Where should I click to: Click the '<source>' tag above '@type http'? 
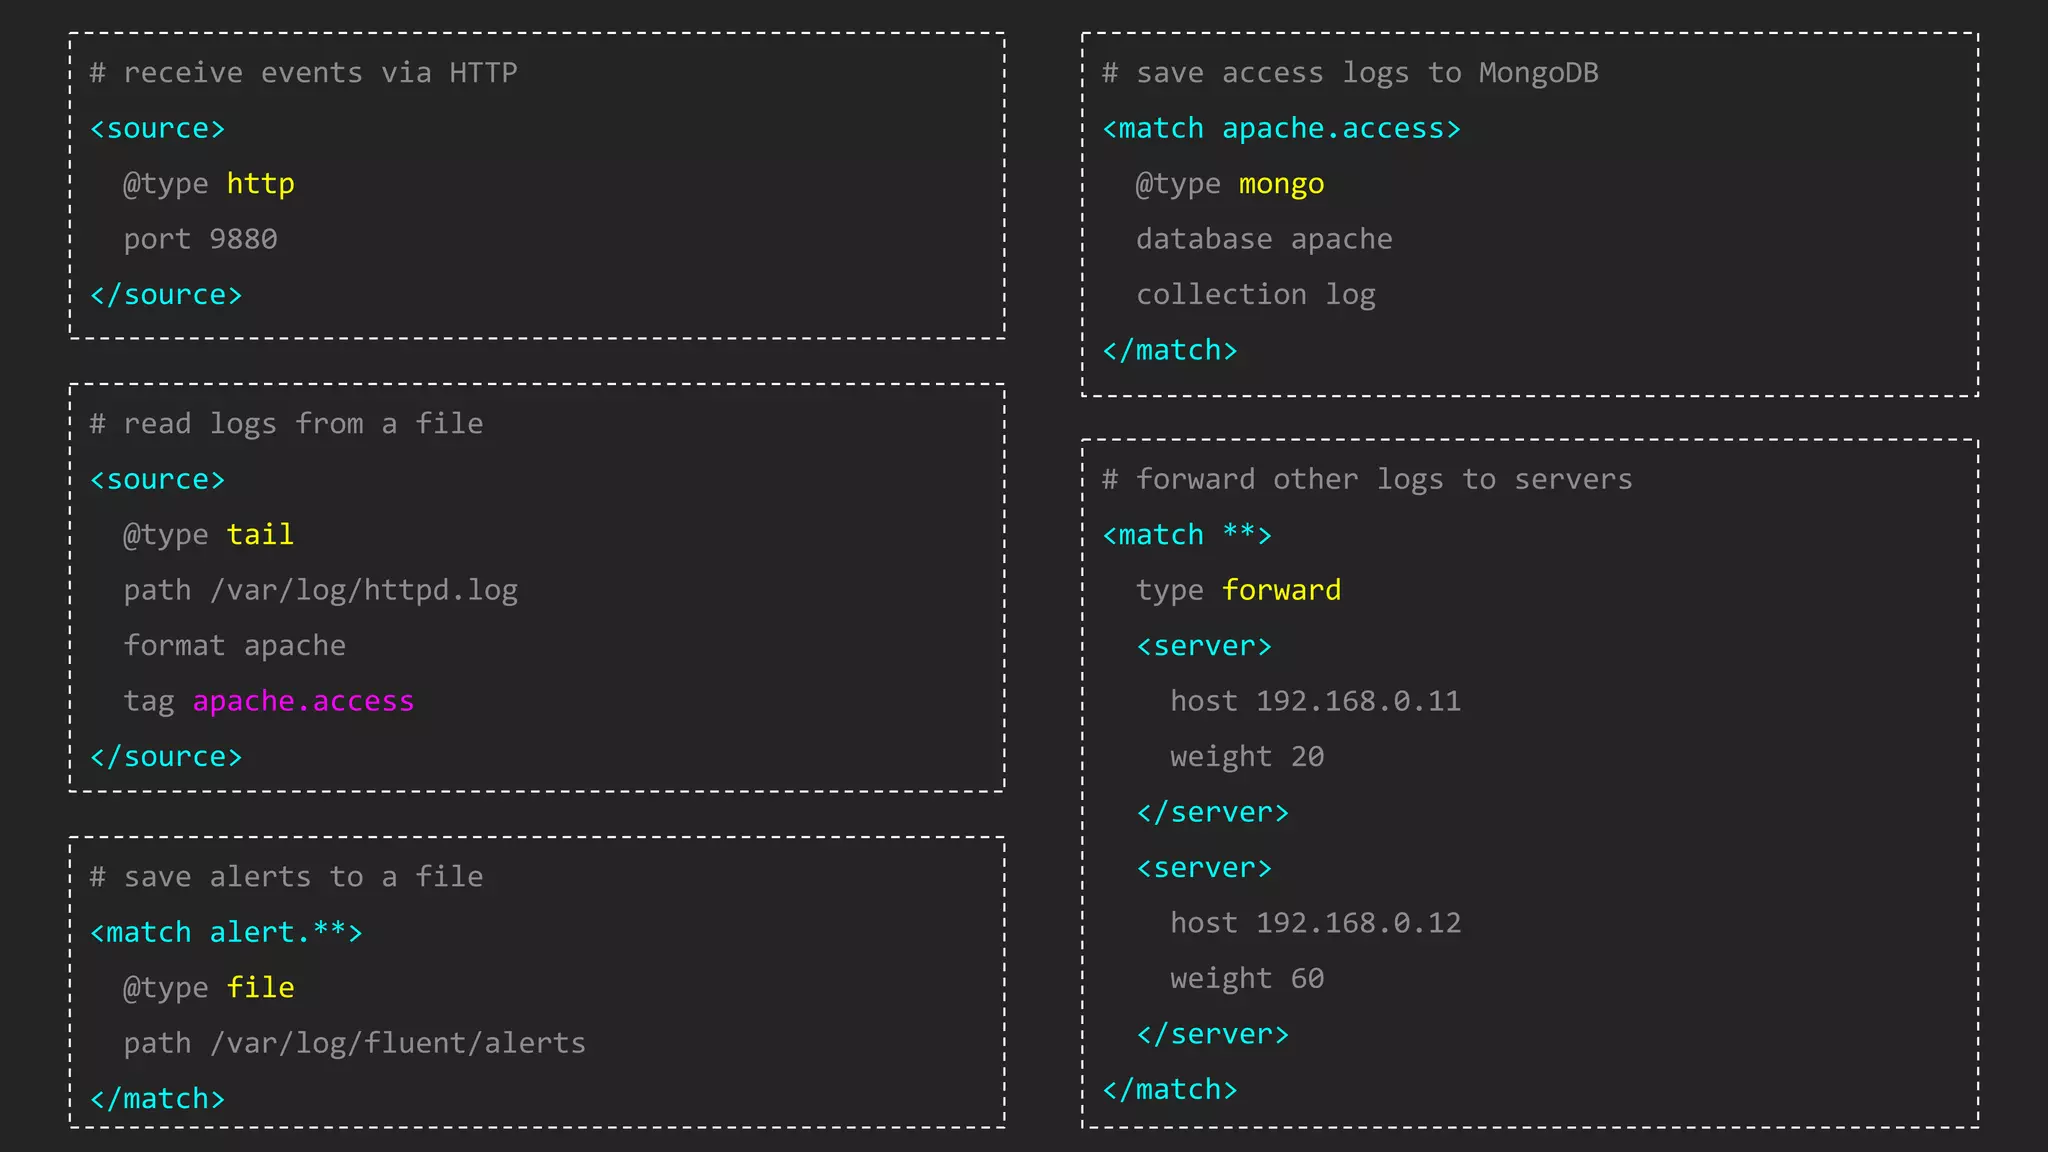click(157, 129)
